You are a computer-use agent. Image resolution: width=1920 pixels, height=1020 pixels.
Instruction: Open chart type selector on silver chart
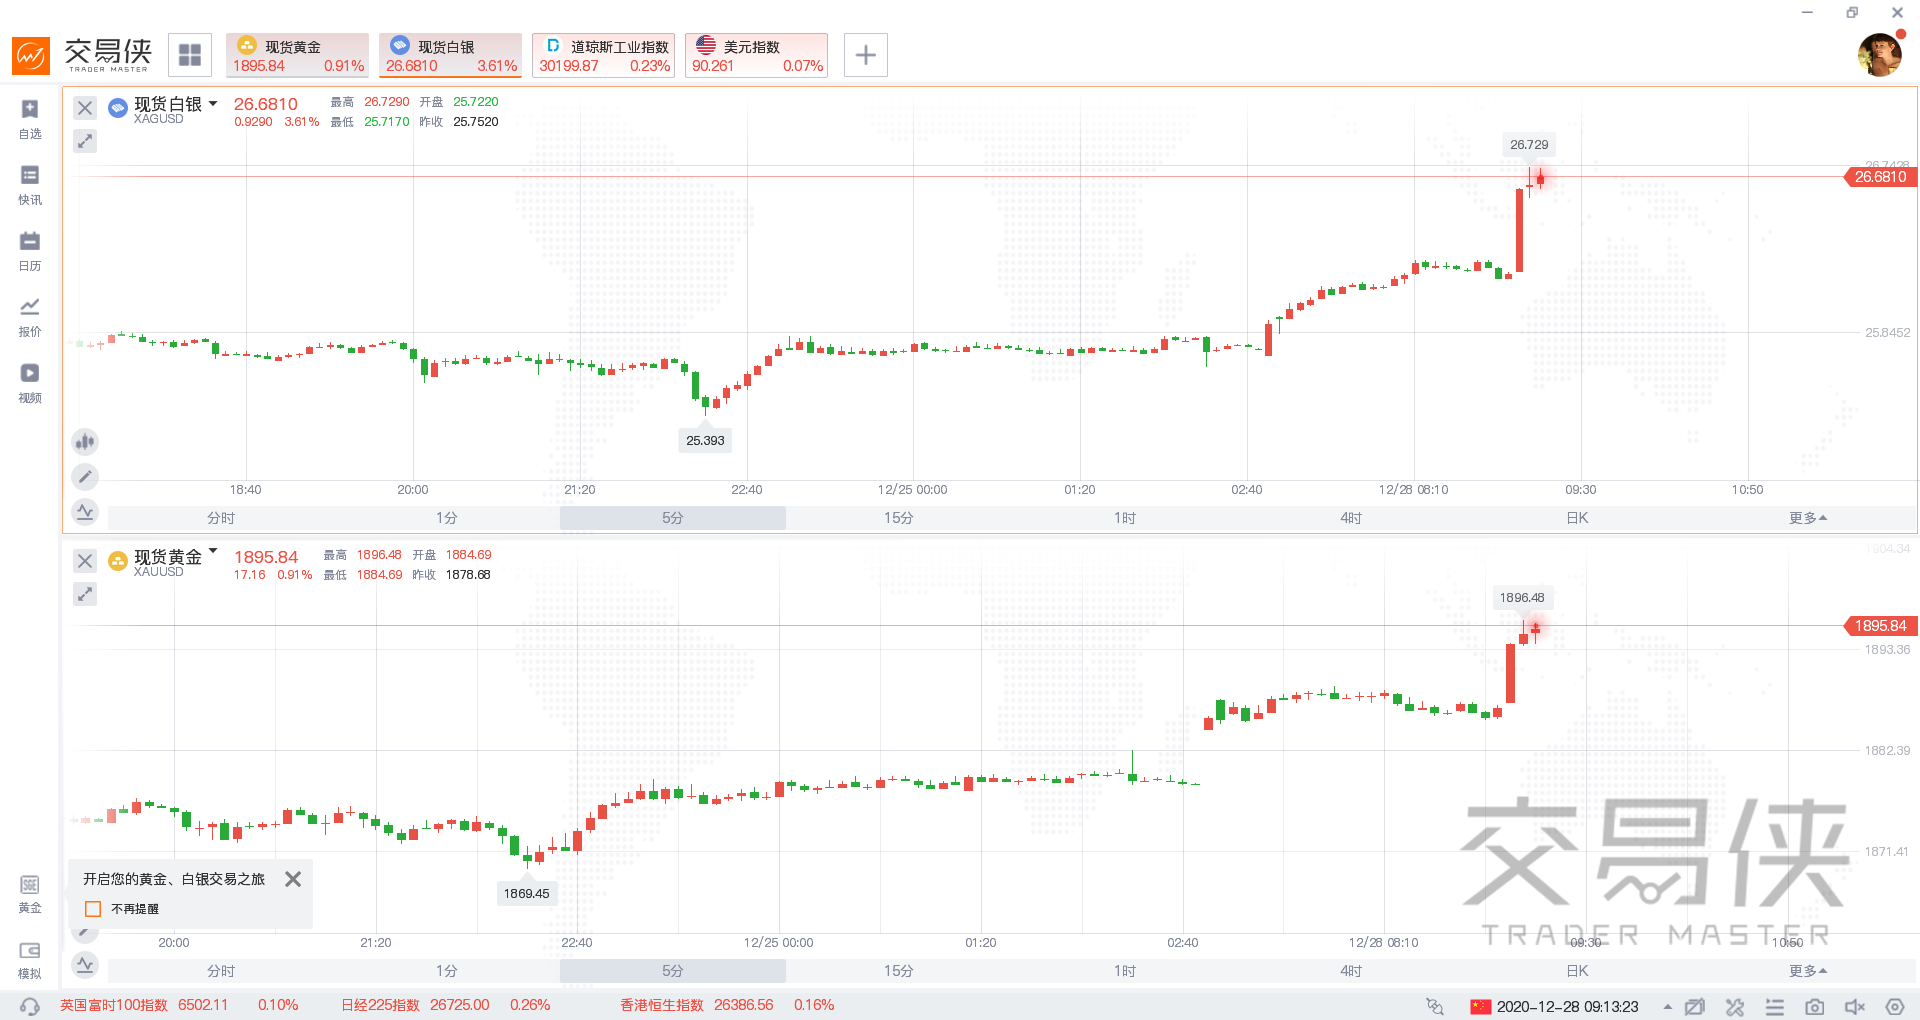85,441
